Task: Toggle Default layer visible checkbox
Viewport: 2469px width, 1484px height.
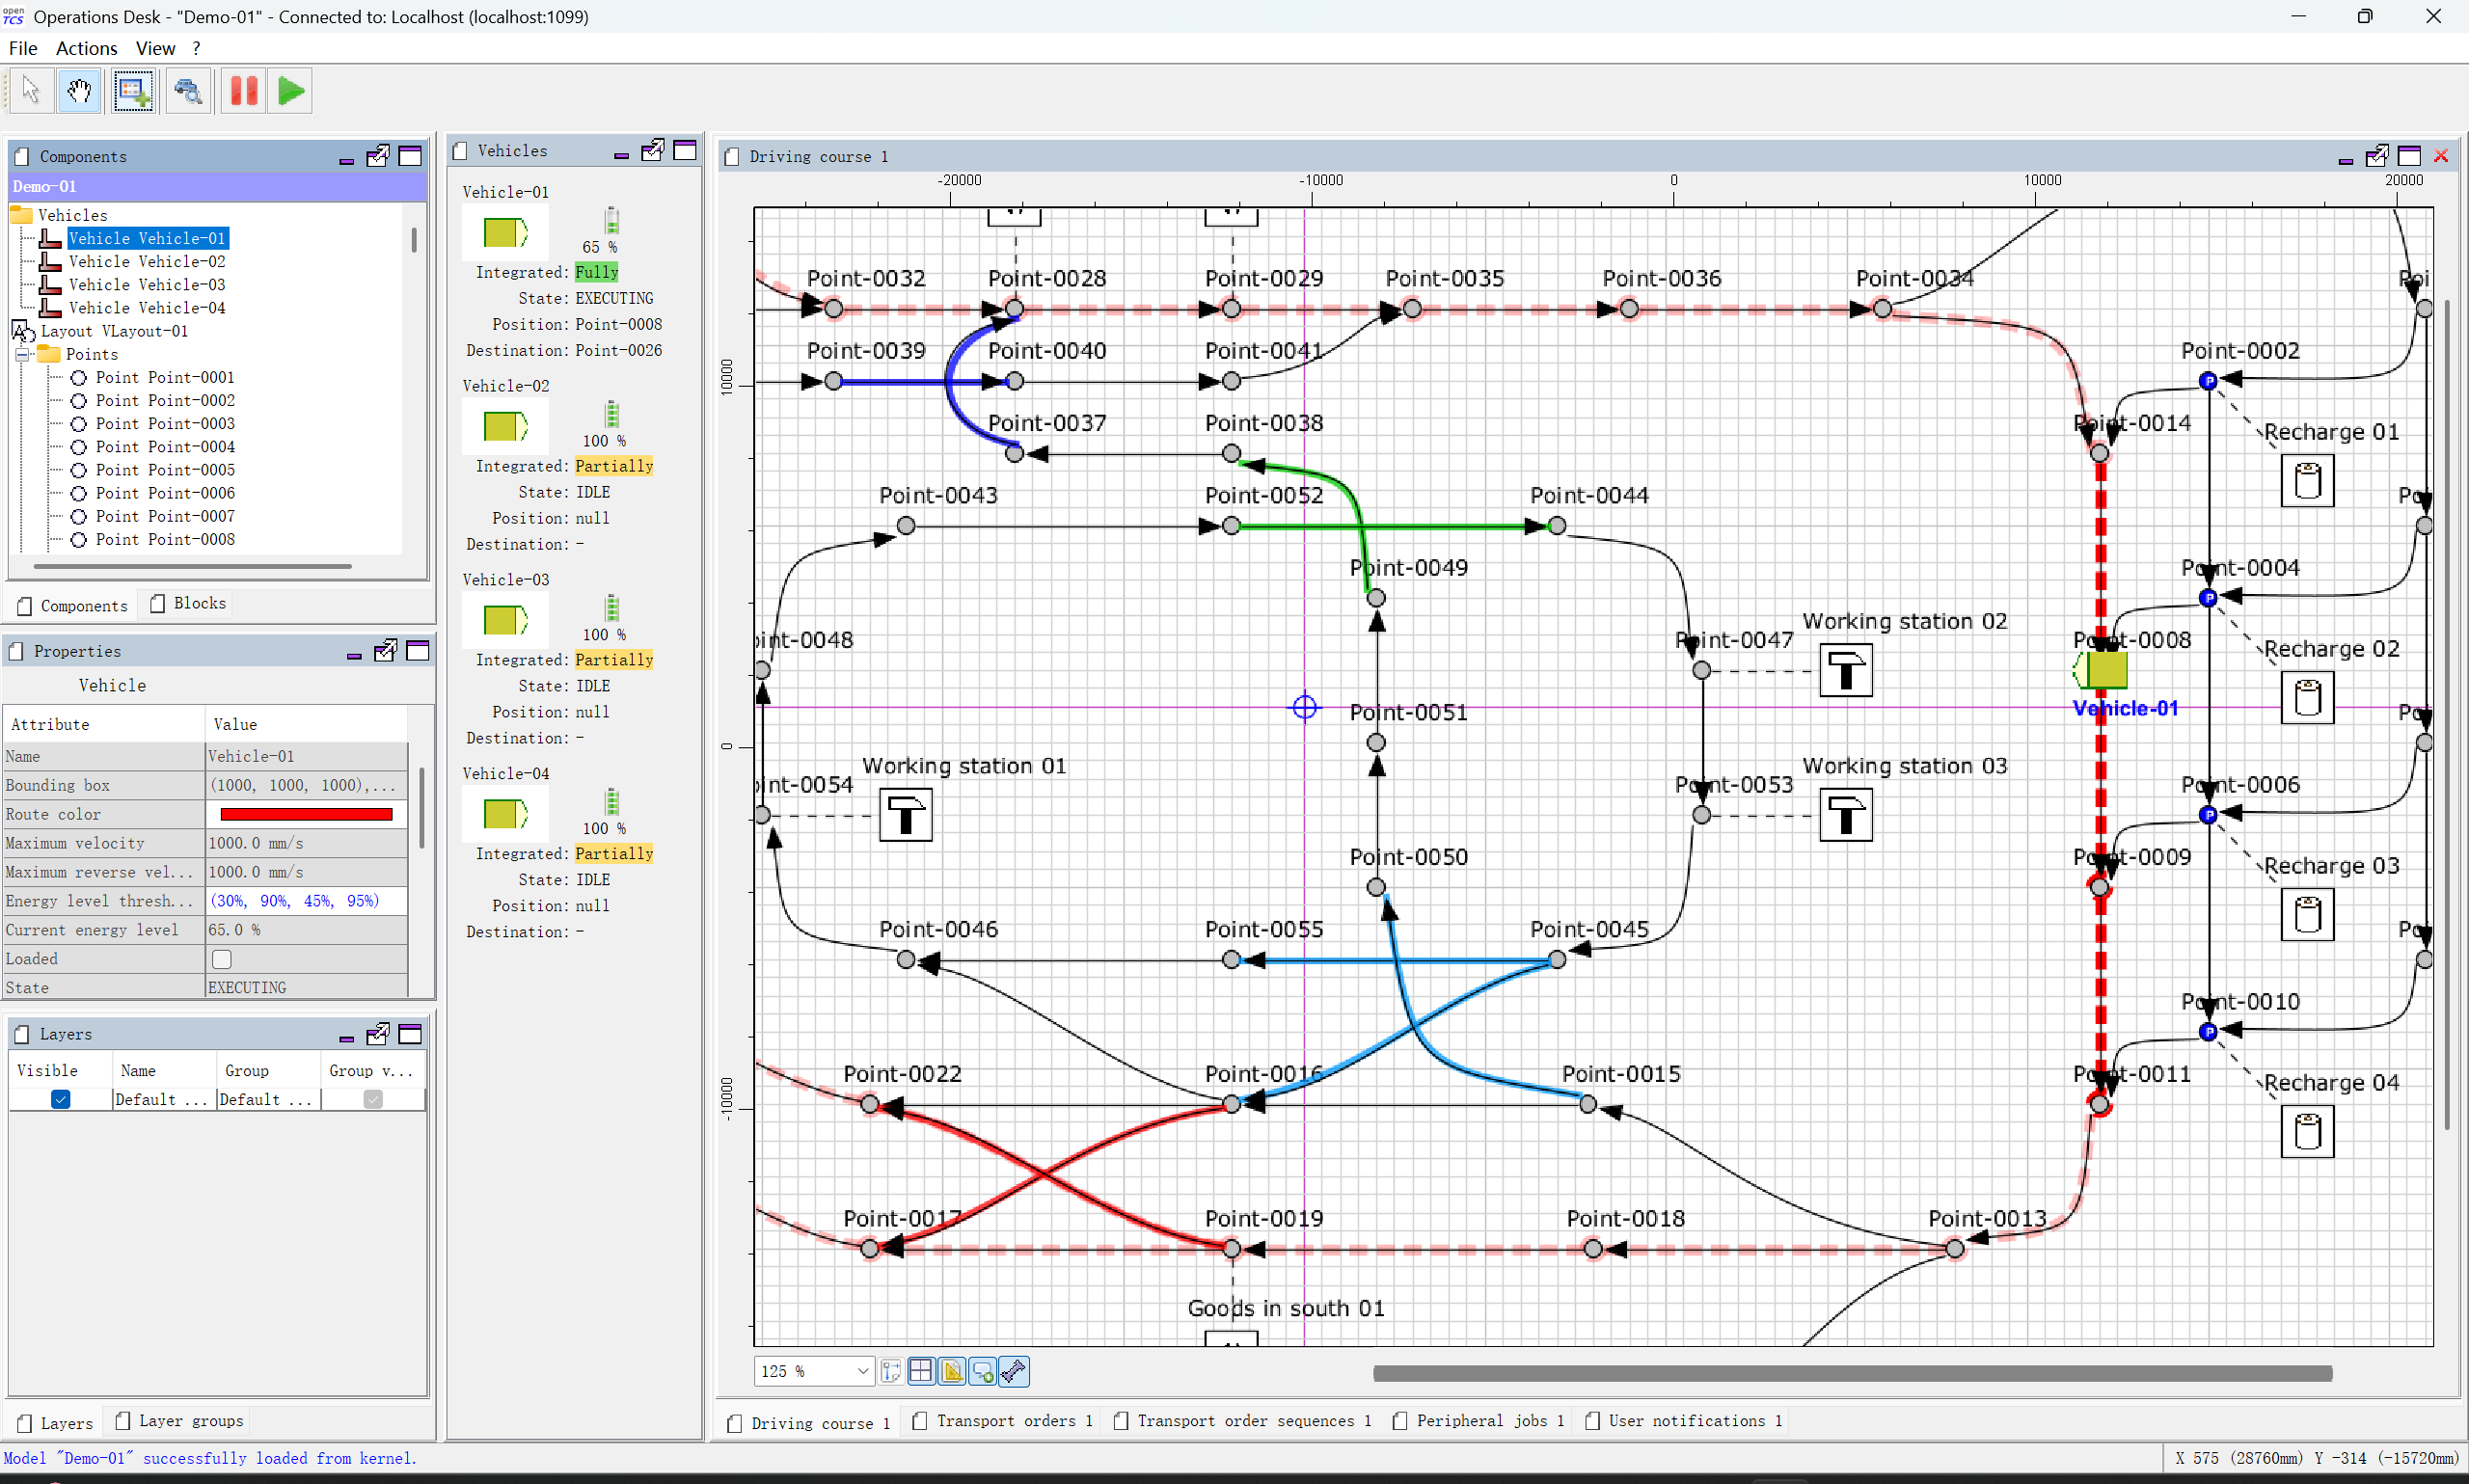Action: (x=60, y=1099)
